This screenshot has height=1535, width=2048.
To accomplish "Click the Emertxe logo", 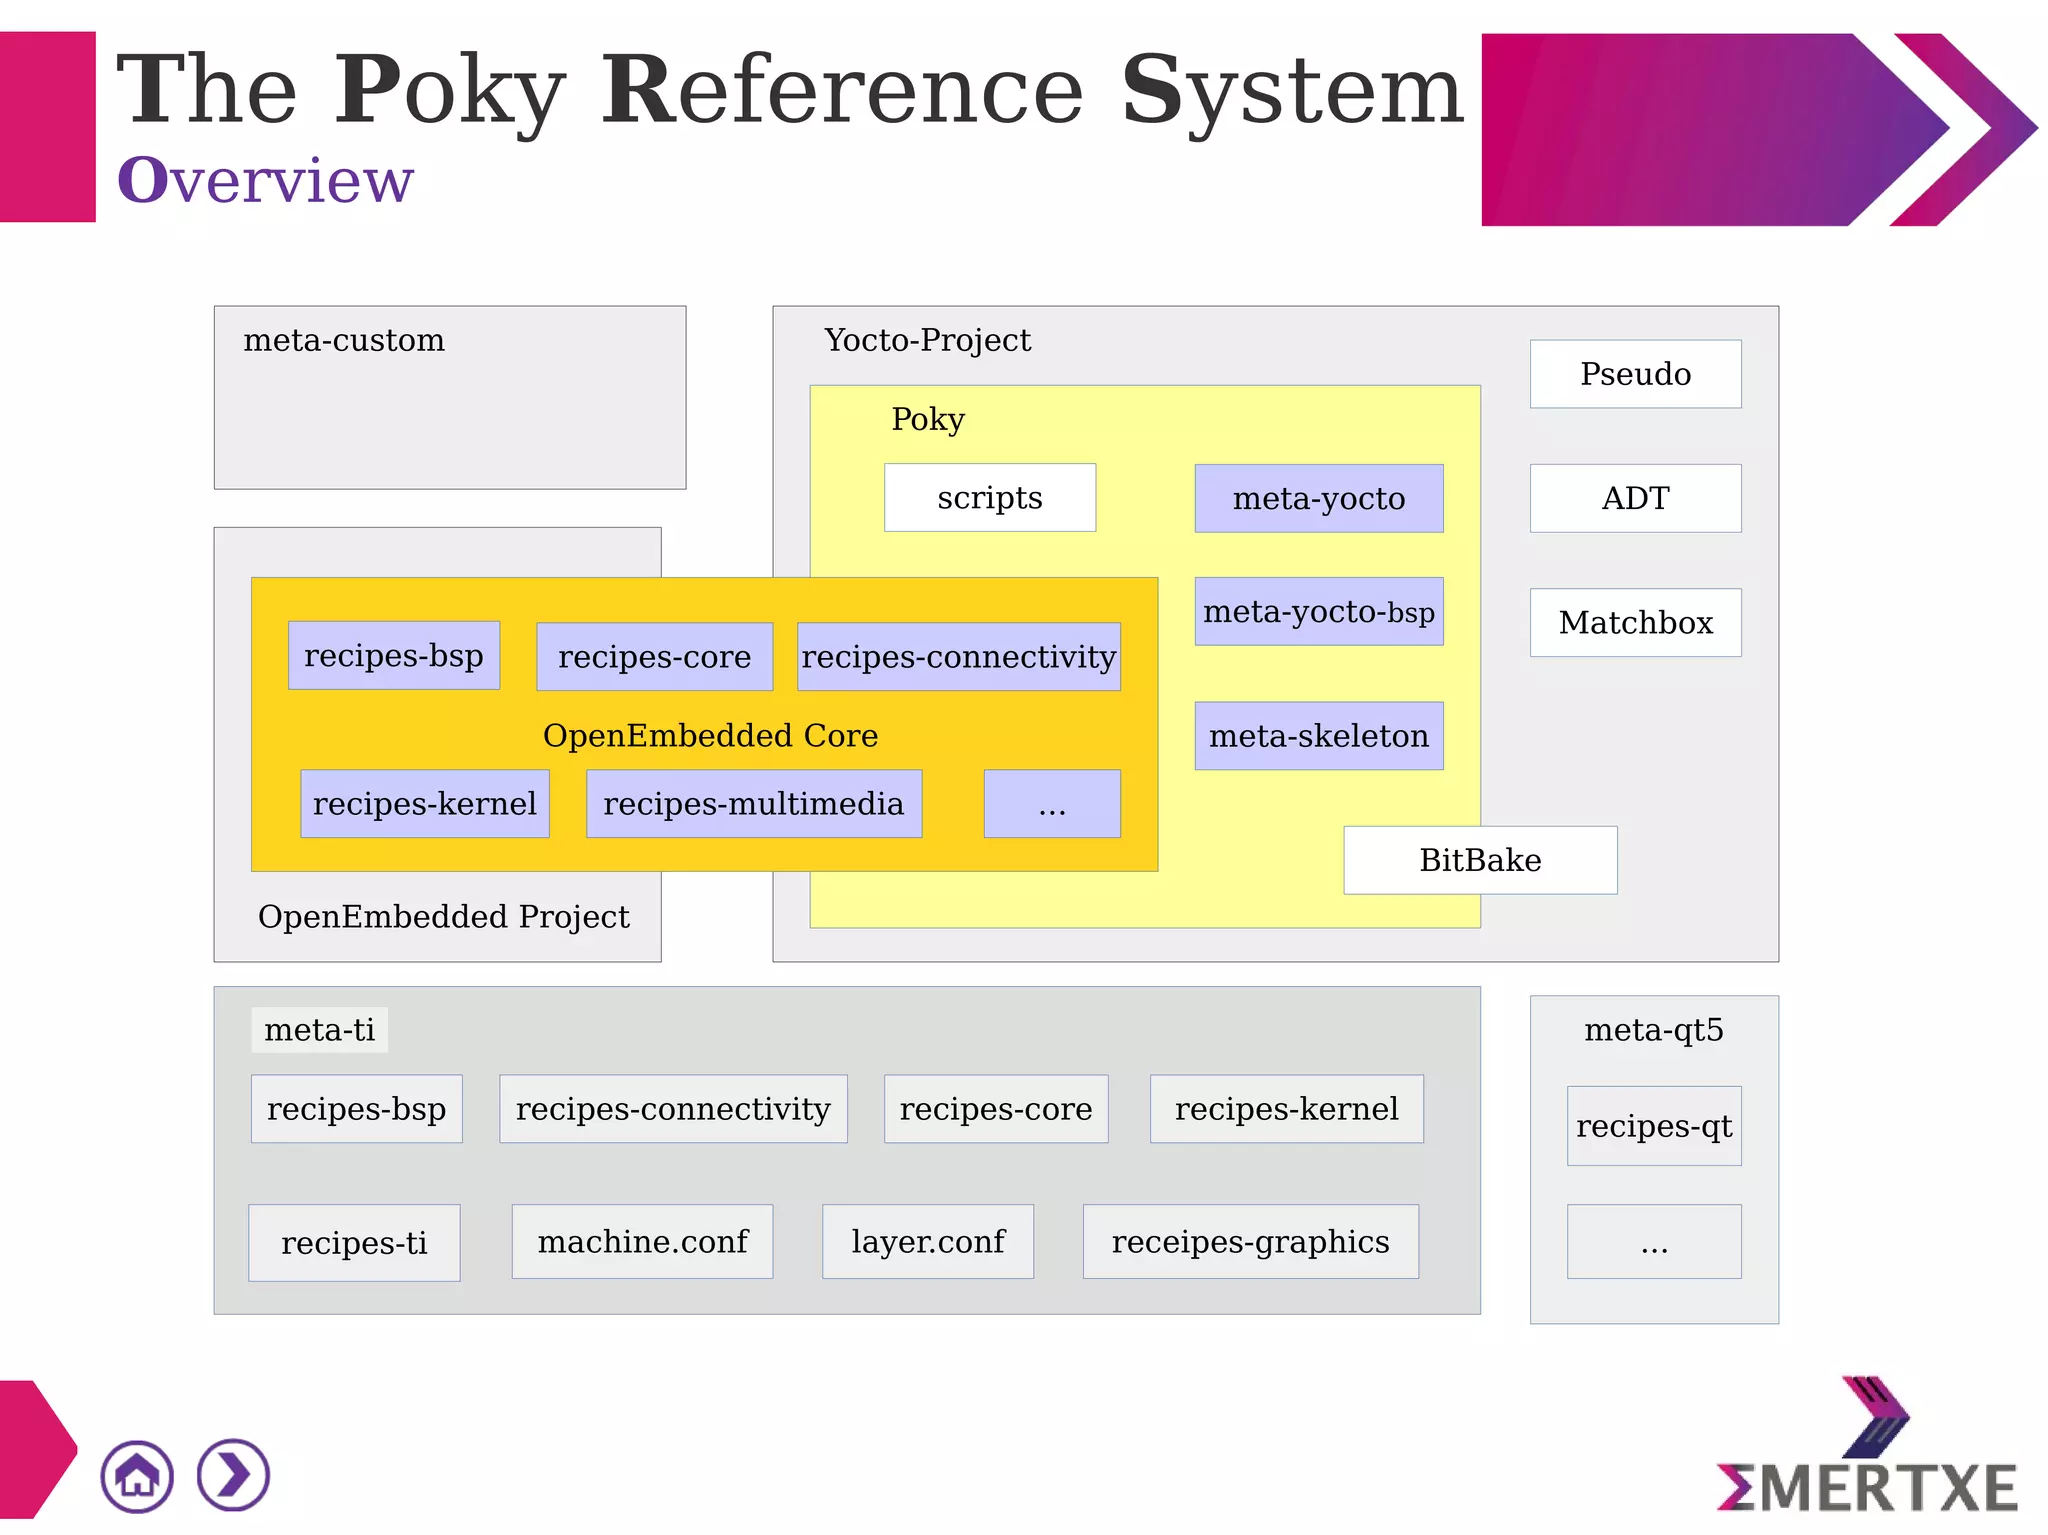I will pyautogui.click(x=1868, y=1450).
